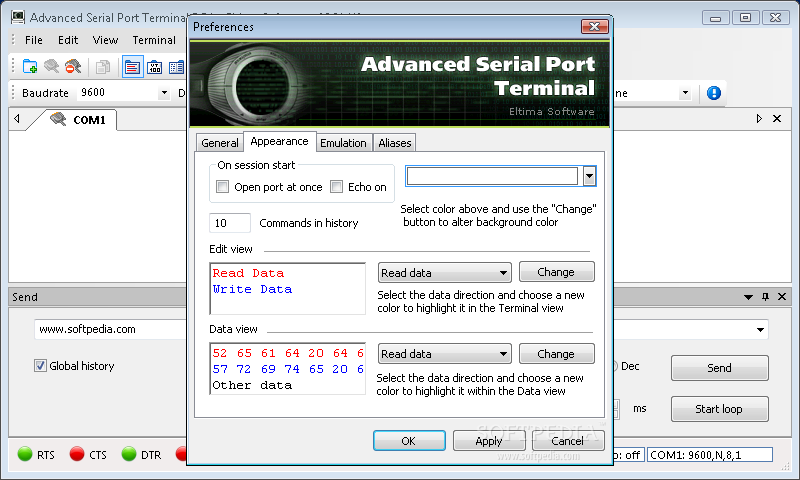Toggle the RTS signal indicator

(24, 454)
